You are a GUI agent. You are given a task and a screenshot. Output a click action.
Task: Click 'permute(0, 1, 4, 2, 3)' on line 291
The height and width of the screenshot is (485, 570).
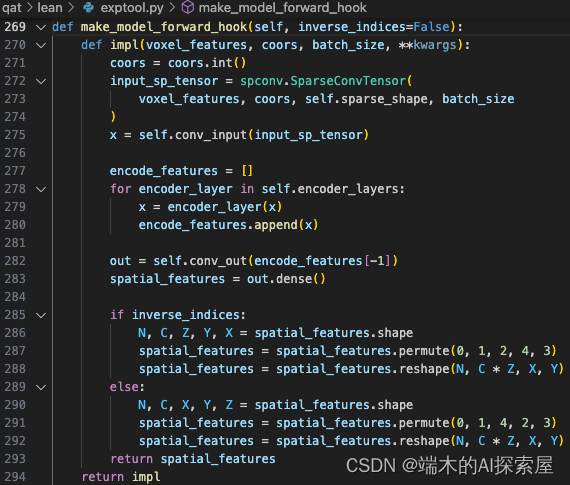click(478, 423)
